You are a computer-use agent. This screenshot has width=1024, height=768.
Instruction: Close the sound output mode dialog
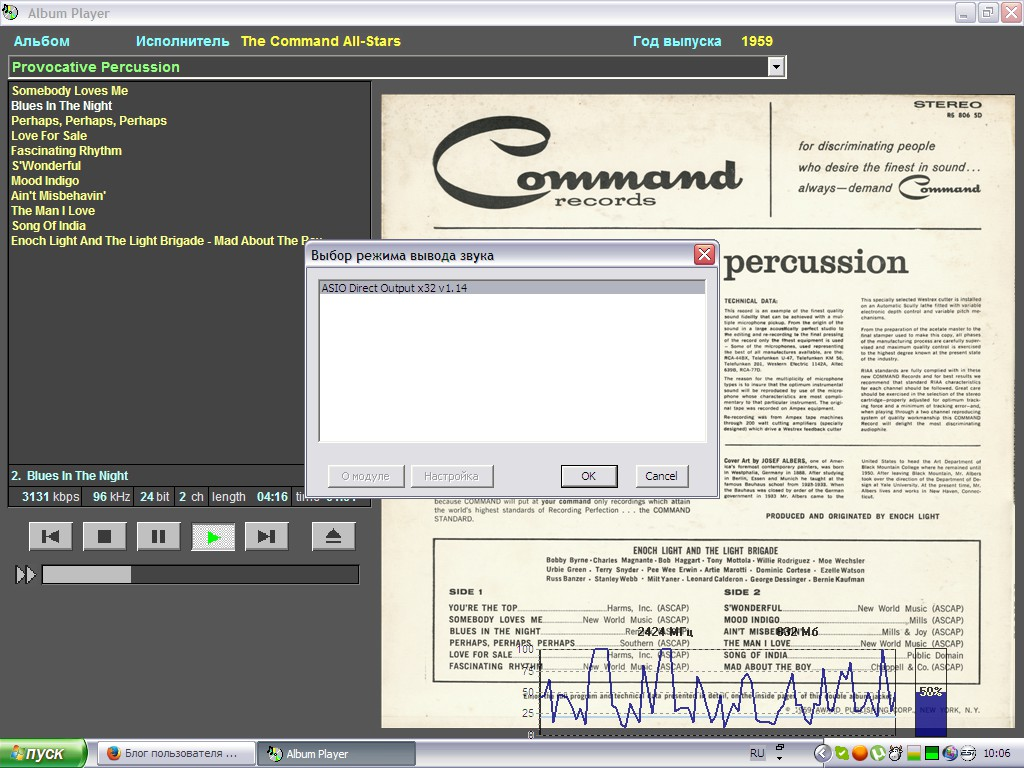click(x=704, y=254)
